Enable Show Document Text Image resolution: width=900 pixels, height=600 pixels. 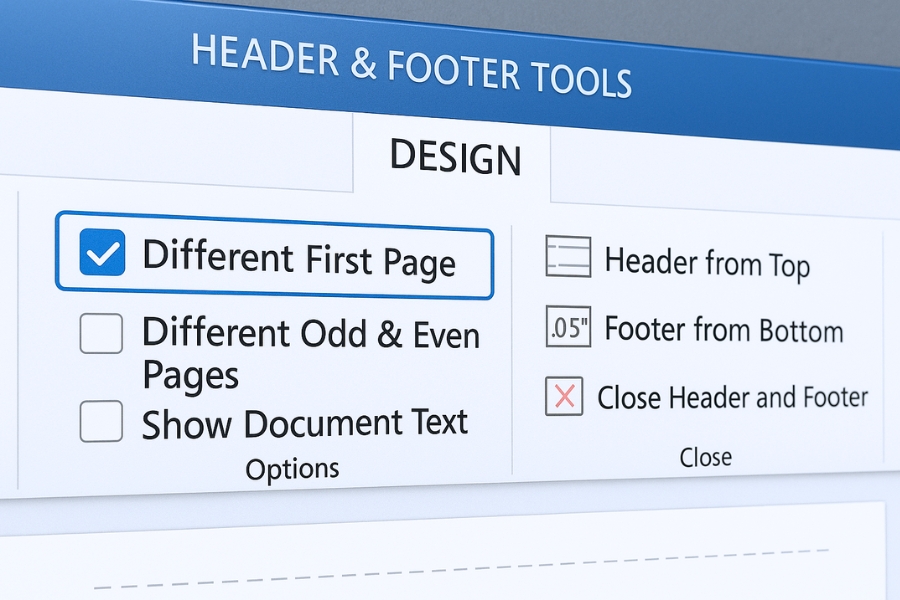pyautogui.click(x=101, y=421)
